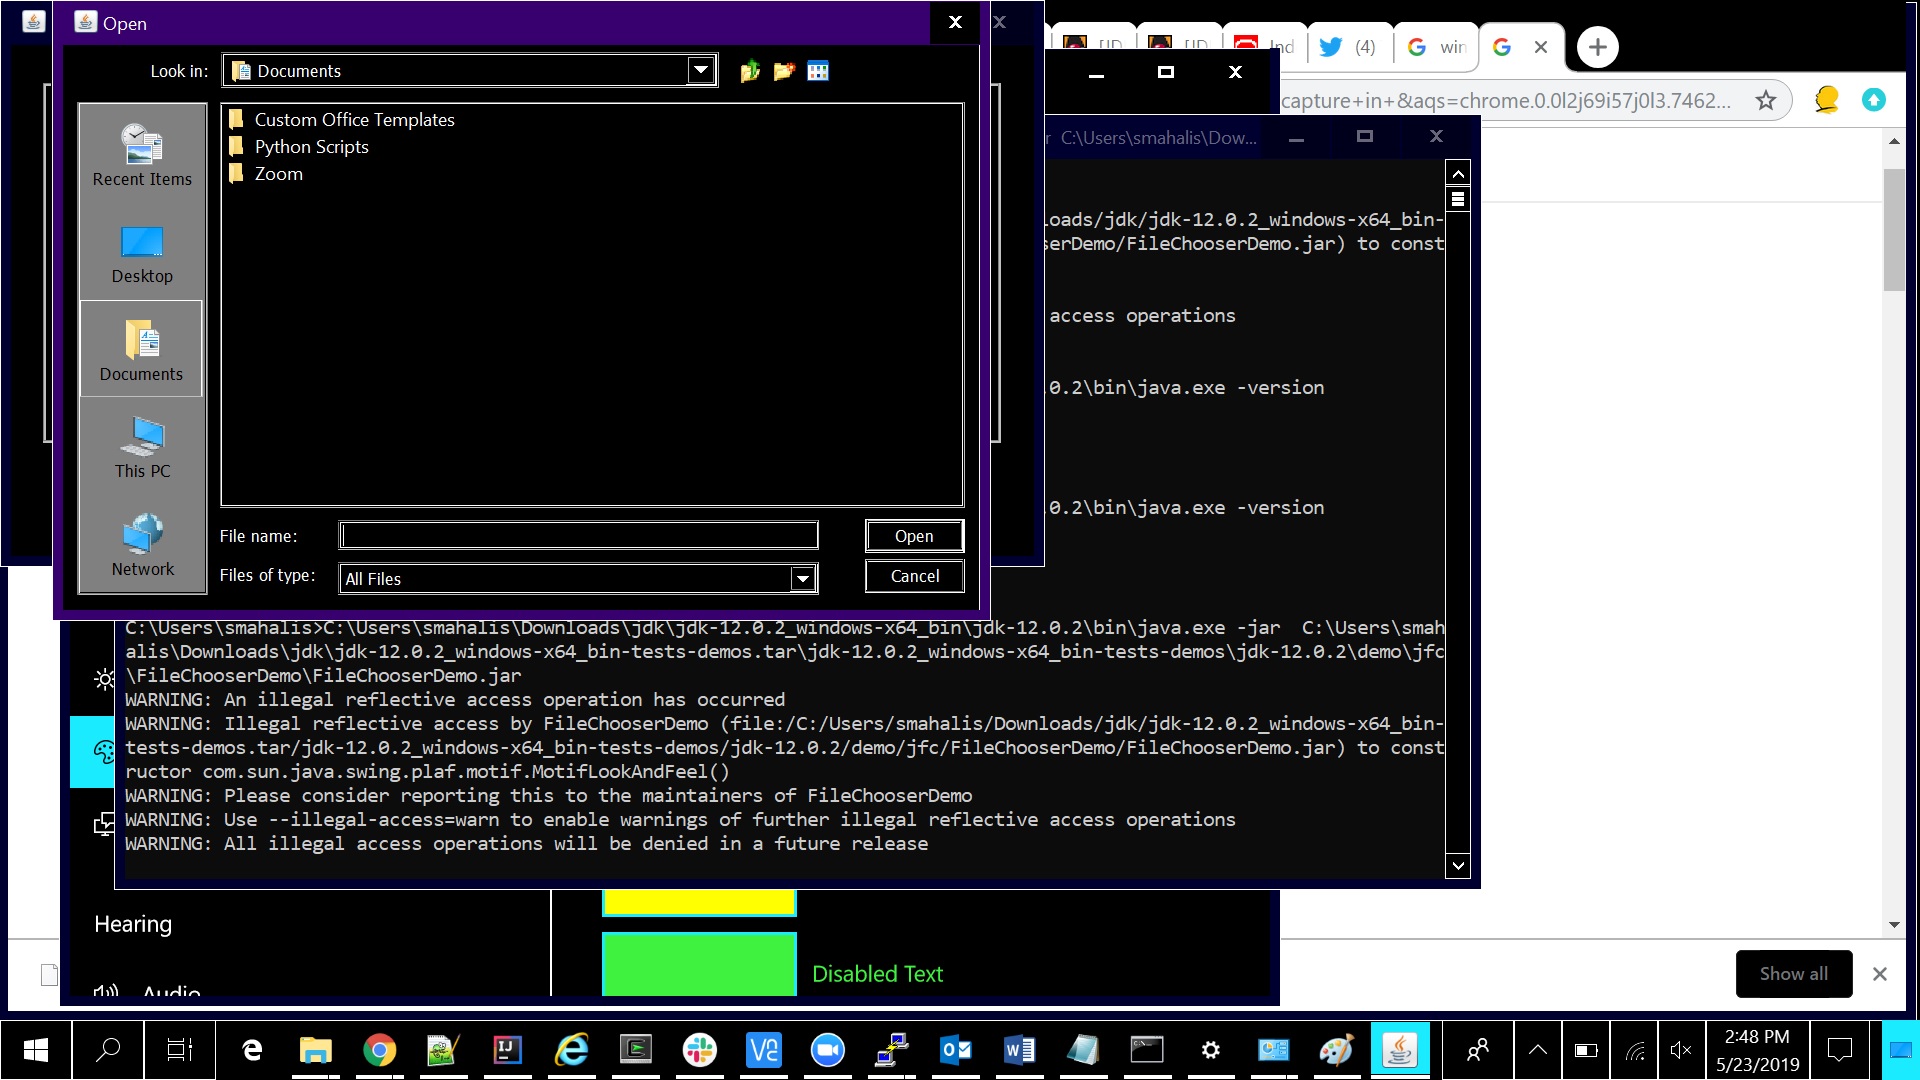Expand the Files of type dropdown
The width and height of the screenshot is (1920, 1080).
[x=802, y=579]
